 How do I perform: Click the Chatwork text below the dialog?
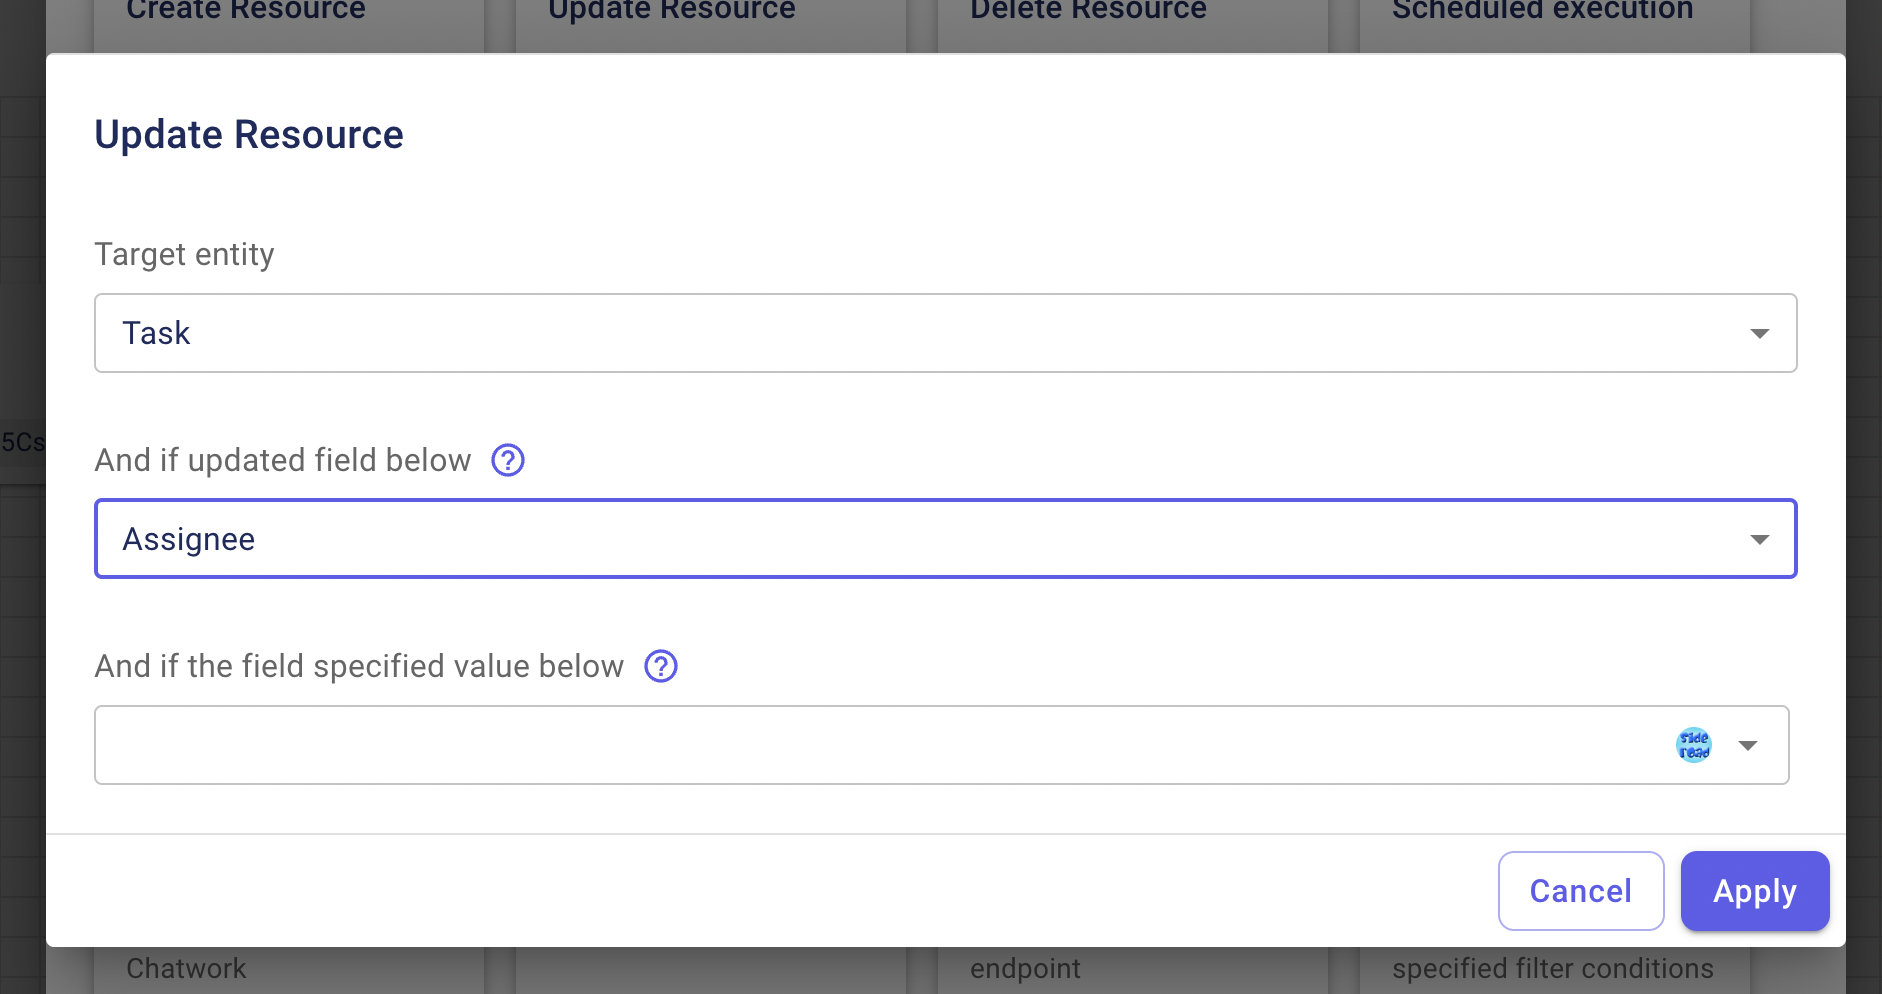click(186, 968)
